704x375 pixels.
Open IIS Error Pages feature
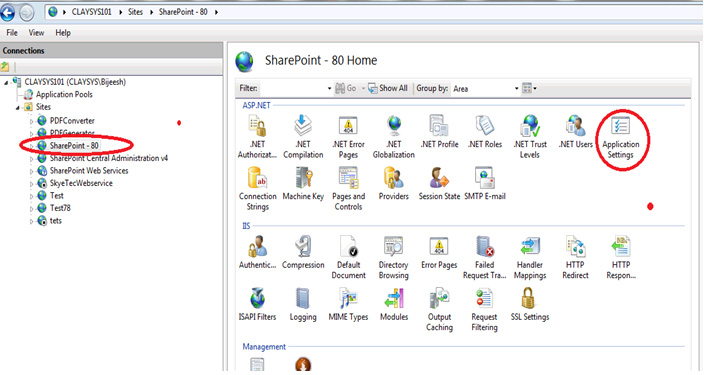439,253
